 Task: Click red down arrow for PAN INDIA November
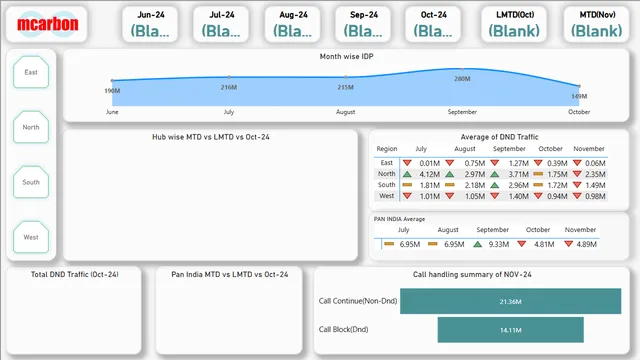[569, 244]
